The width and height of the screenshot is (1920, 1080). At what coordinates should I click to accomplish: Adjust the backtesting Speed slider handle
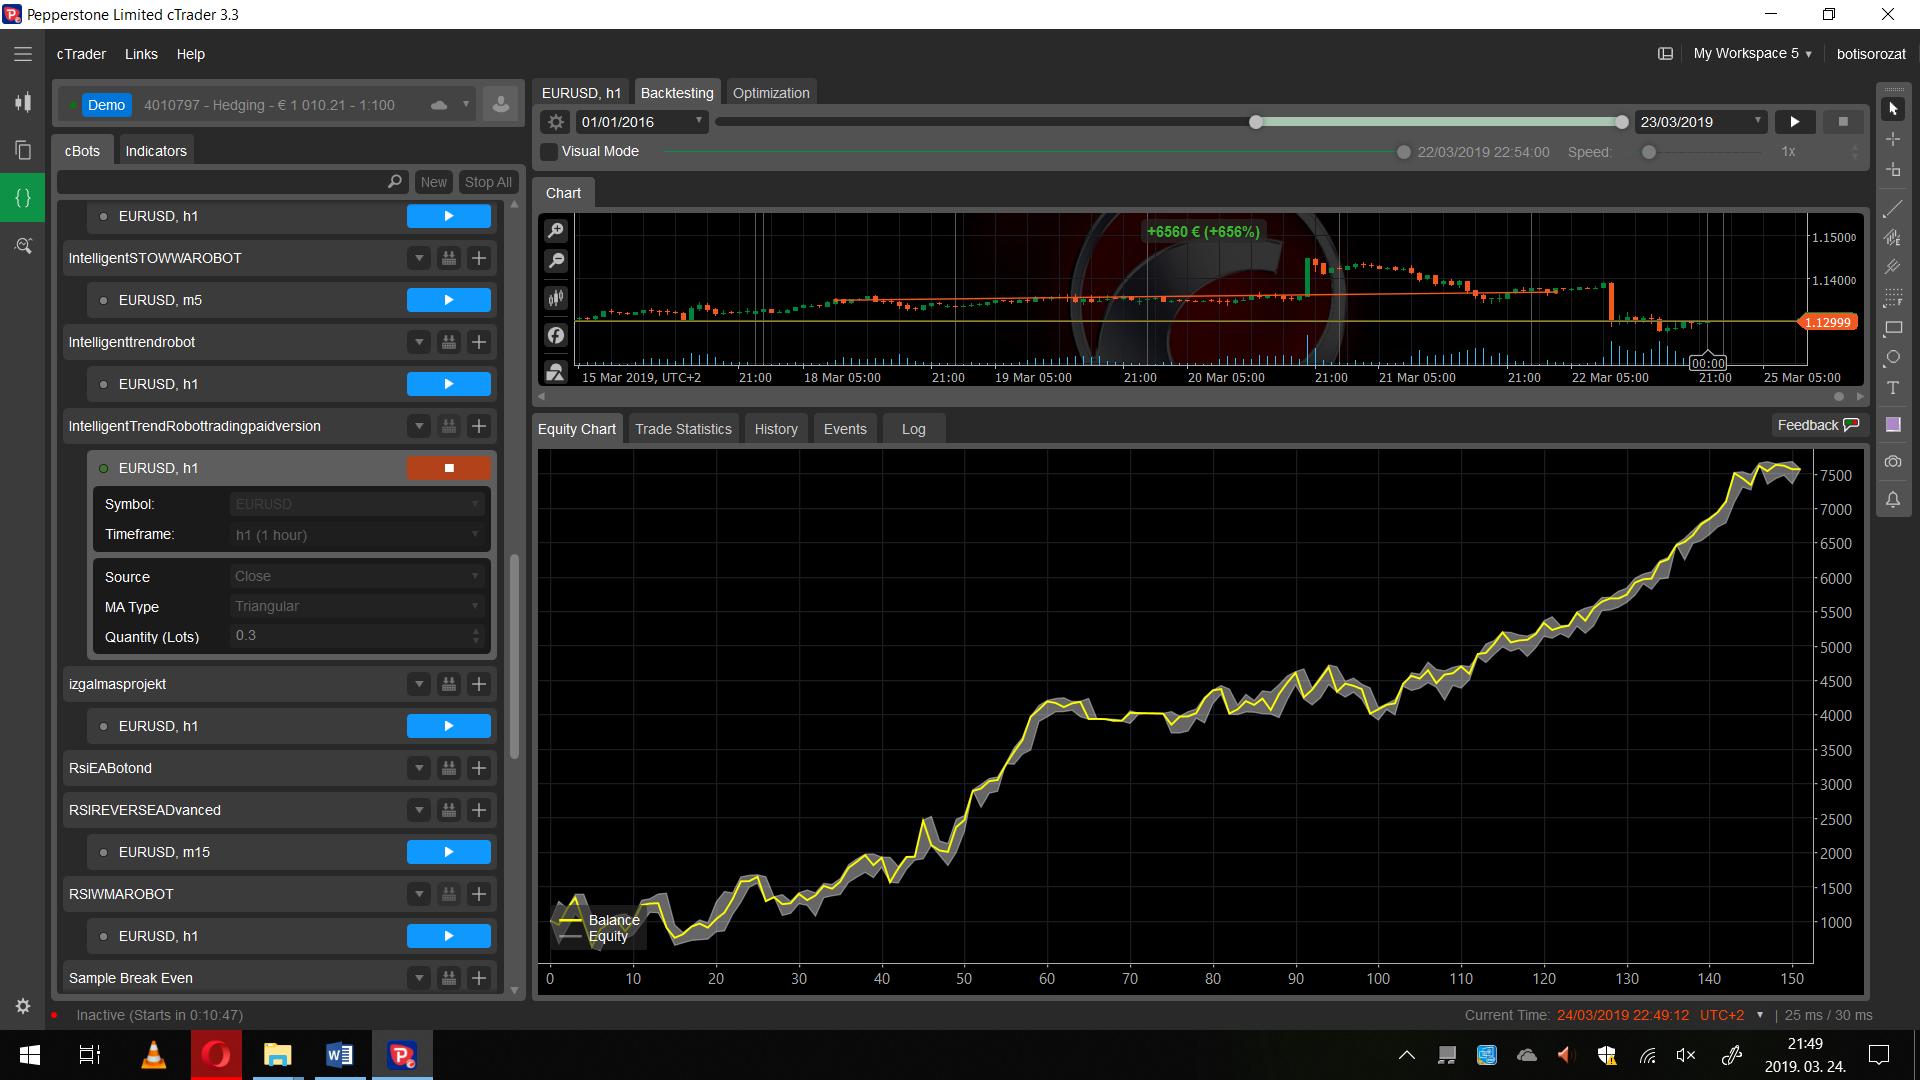coord(1649,152)
